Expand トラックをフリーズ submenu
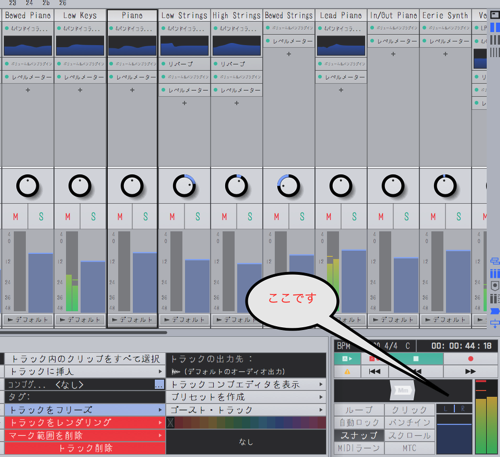 pyautogui.click(x=85, y=410)
